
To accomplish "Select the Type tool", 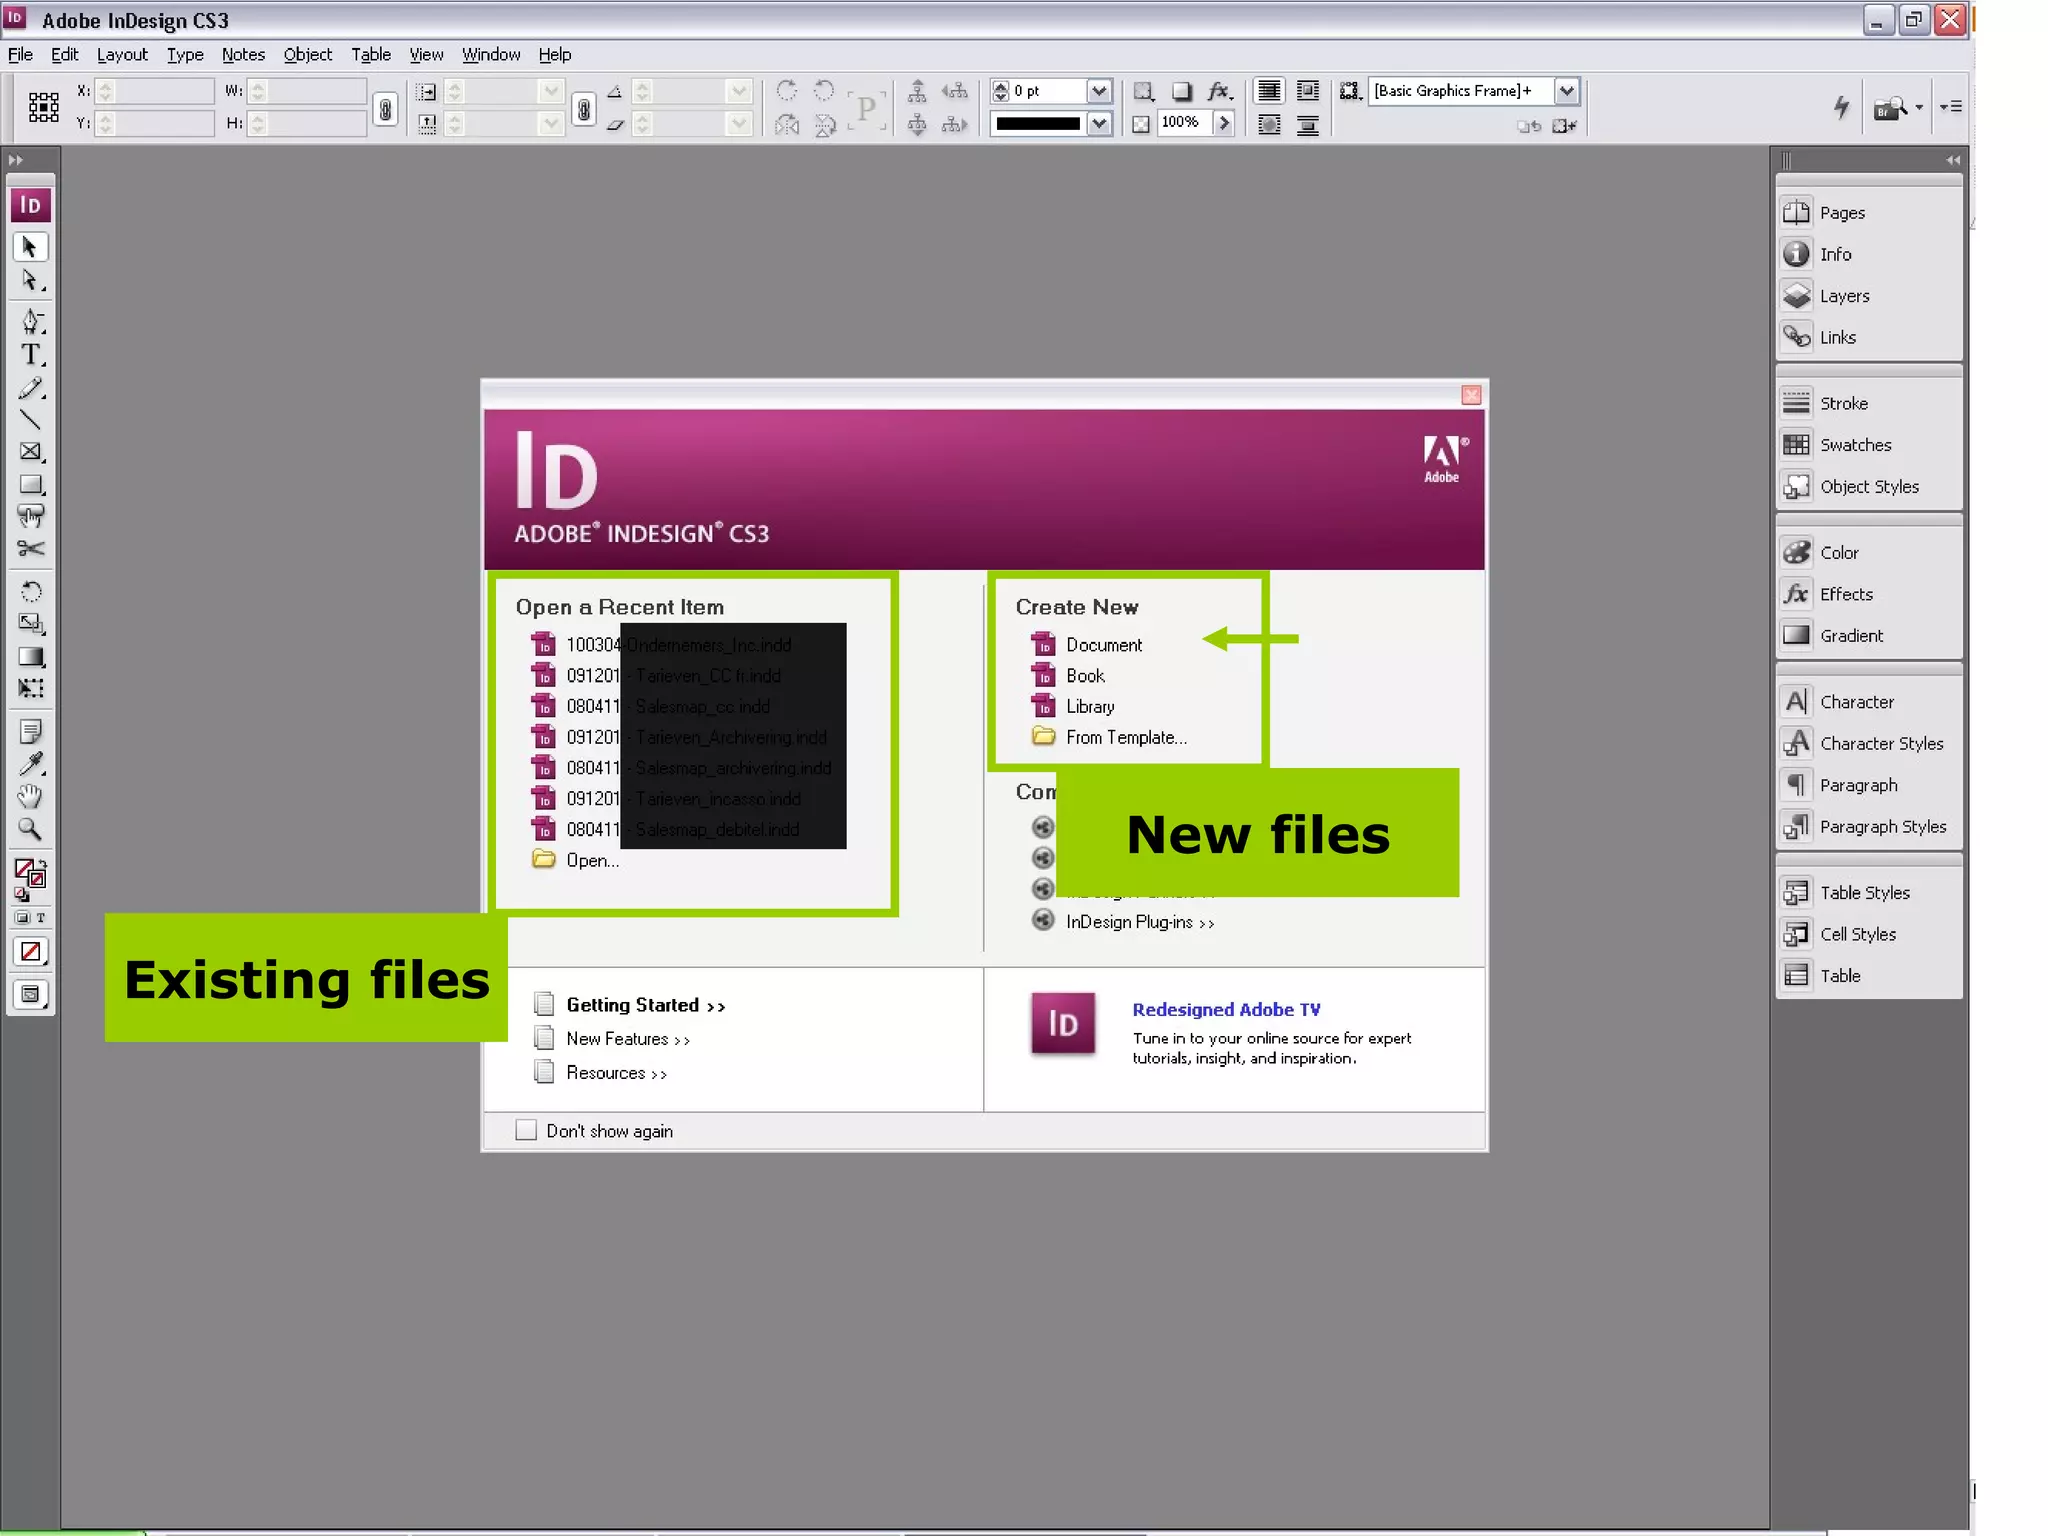I will coord(30,354).
